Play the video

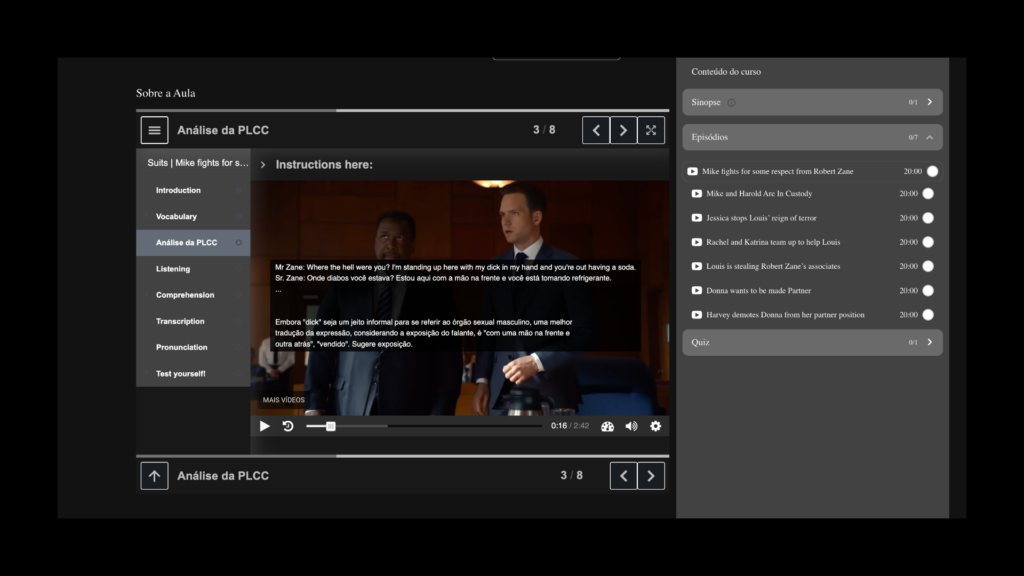point(264,426)
